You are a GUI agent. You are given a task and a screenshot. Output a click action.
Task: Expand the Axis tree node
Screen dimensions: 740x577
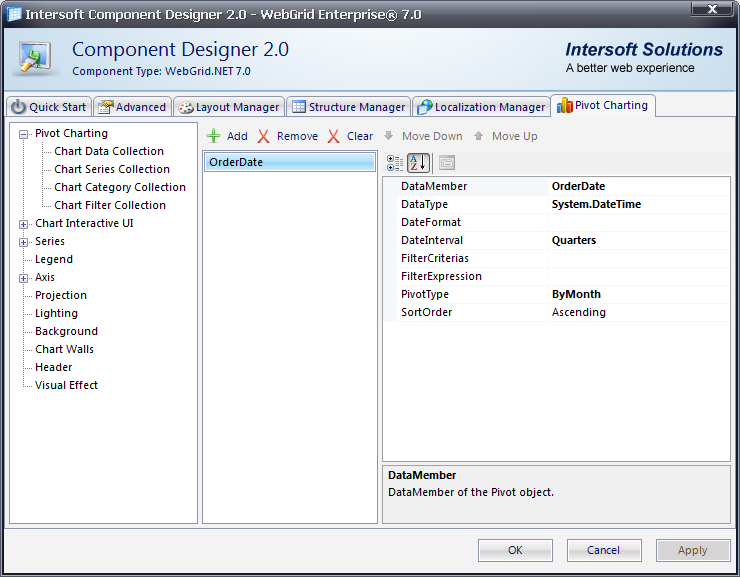pos(23,278)
